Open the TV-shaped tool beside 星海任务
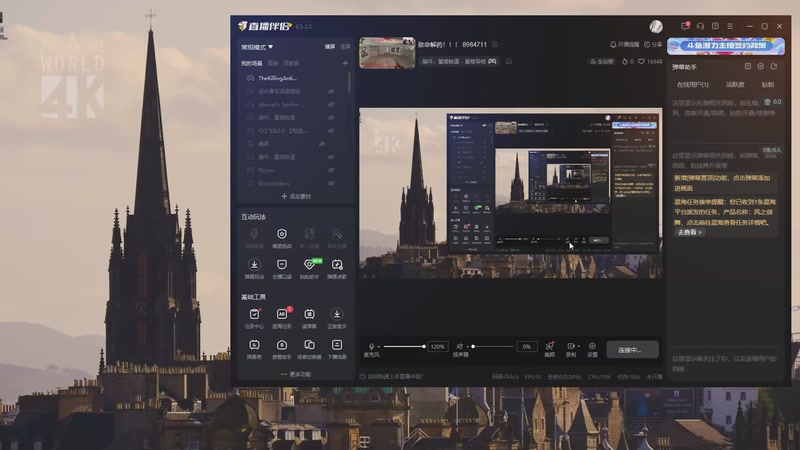Image resolution: width=800 pixels, height=450 pixels. tap(309, 318)
